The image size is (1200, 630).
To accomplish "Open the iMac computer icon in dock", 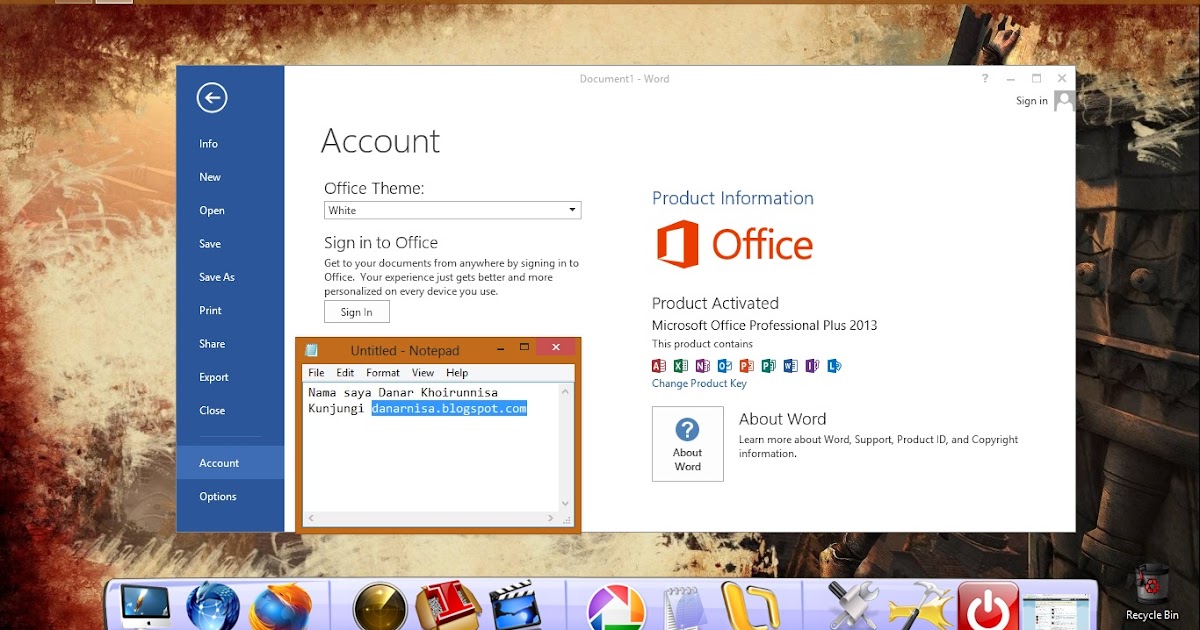I will pyautogui.click(x=144, y=606).
